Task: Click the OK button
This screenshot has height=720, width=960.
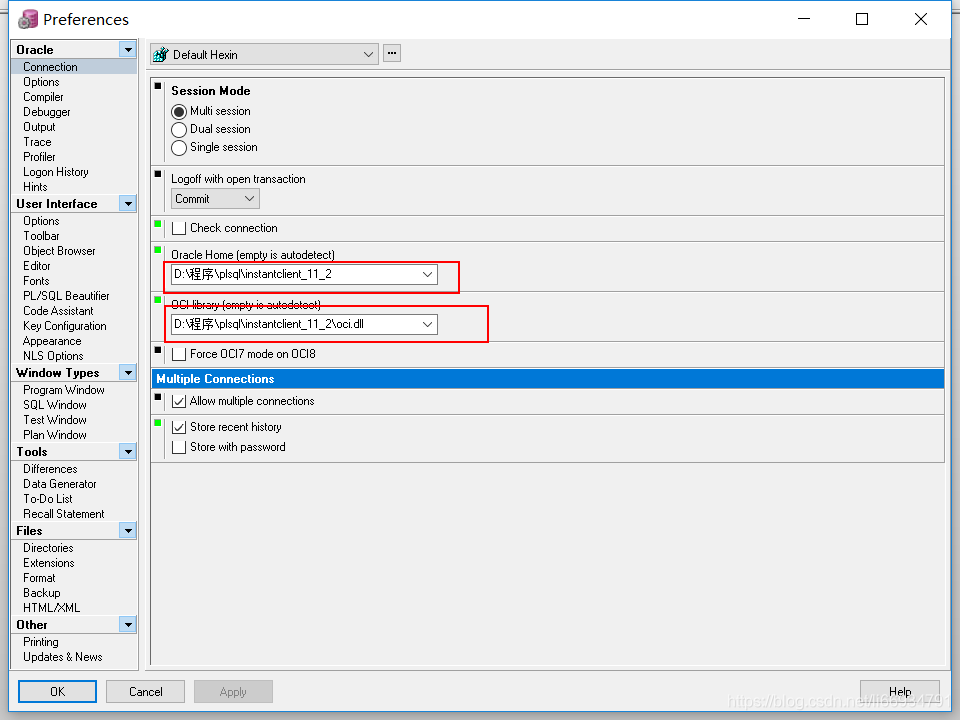Action: (x=58, y=692)
